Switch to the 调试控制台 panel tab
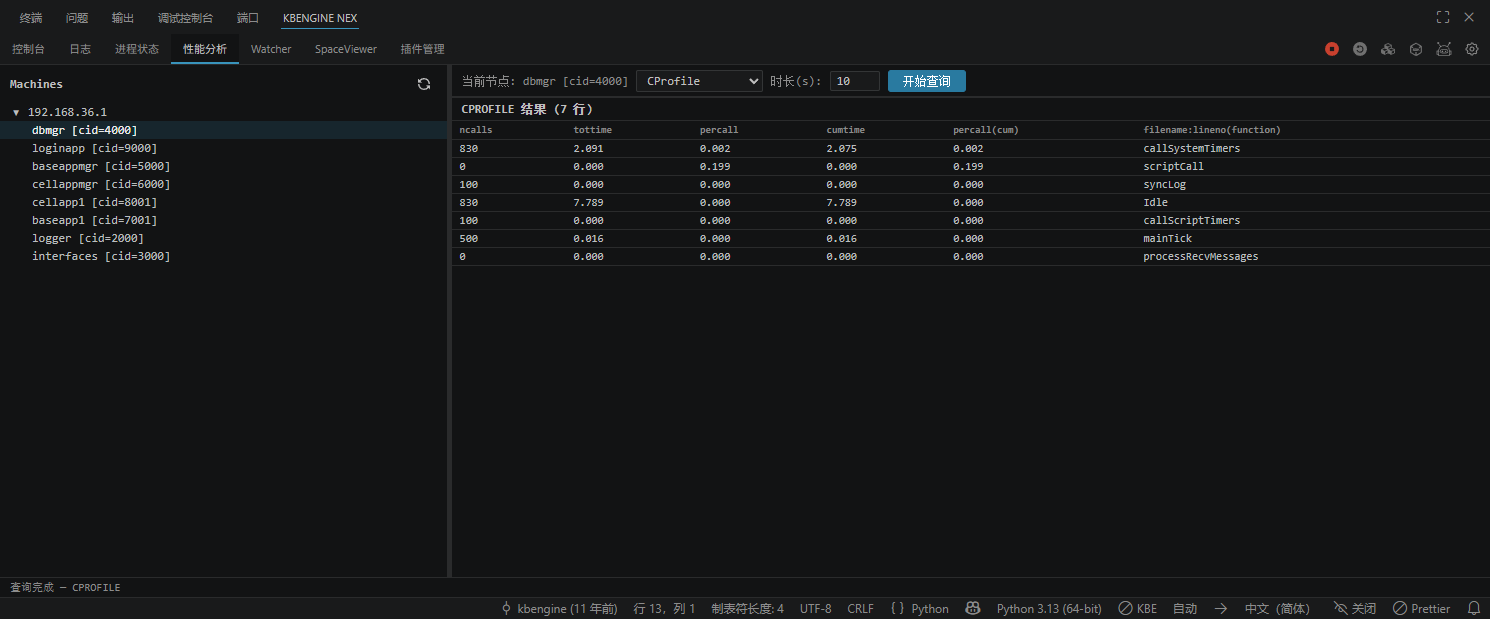The height and width of the screenshot is (619, 1490). [185, 18]
